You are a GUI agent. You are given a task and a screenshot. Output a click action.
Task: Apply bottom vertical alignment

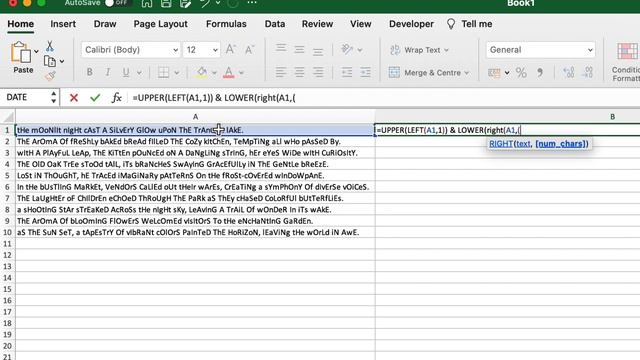point(318,51)
